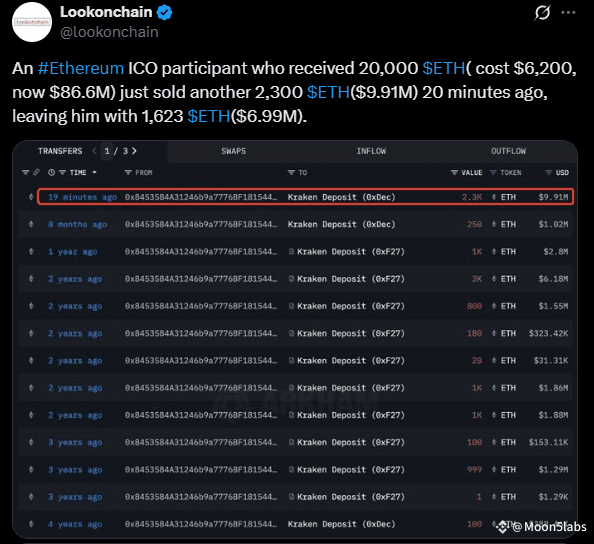Click the current page number 1 field
594x544 pixels.
[x=107, y=151]
